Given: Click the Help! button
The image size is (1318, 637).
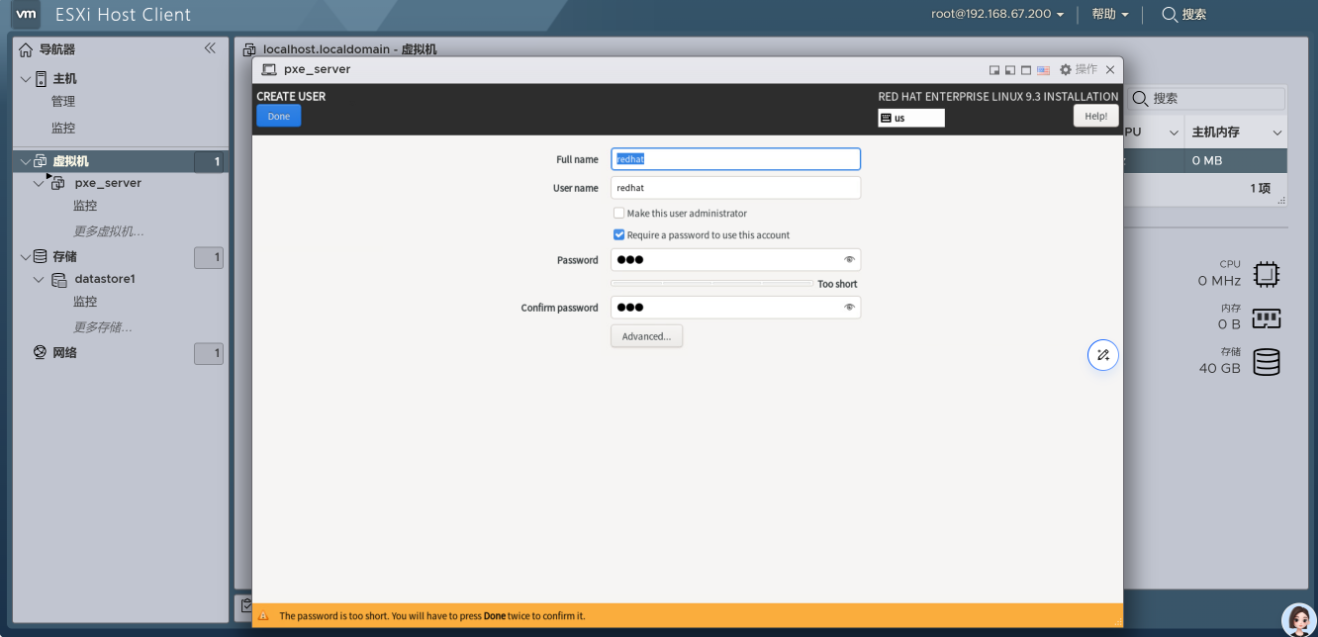Looking at the screenshot, I should [1096, 116].
